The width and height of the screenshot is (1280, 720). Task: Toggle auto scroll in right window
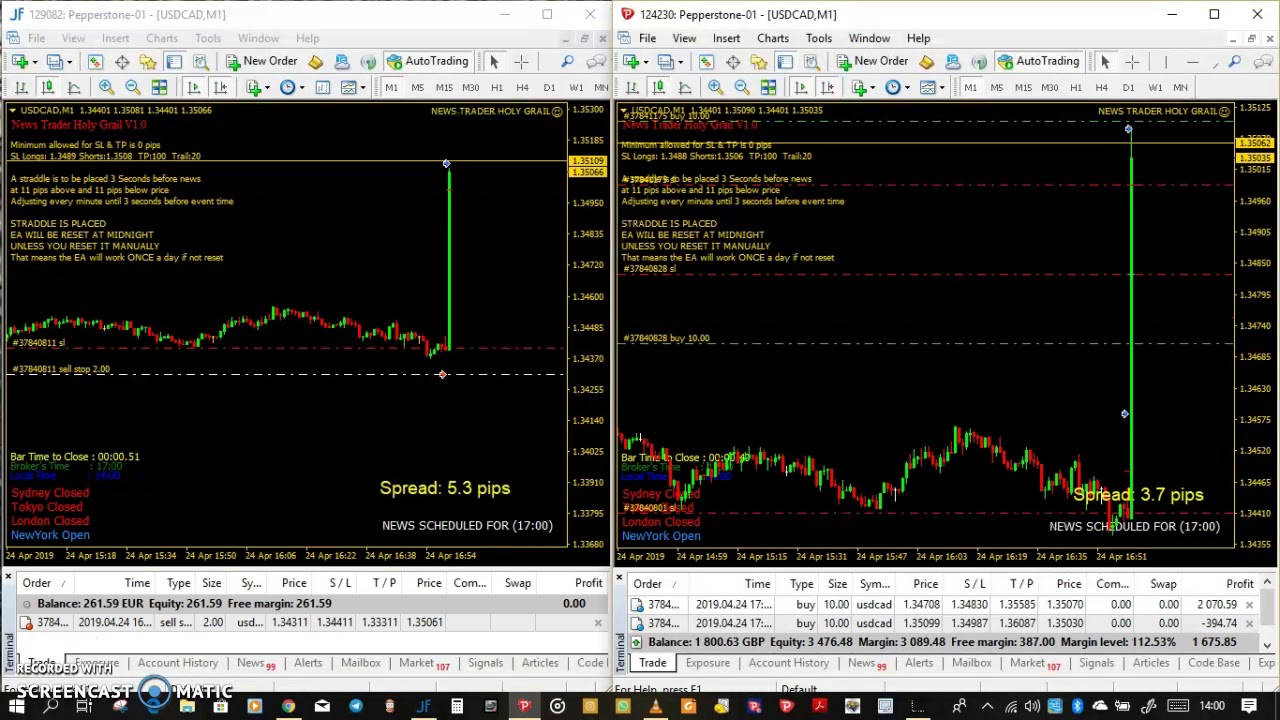click(x=801, y=88)
